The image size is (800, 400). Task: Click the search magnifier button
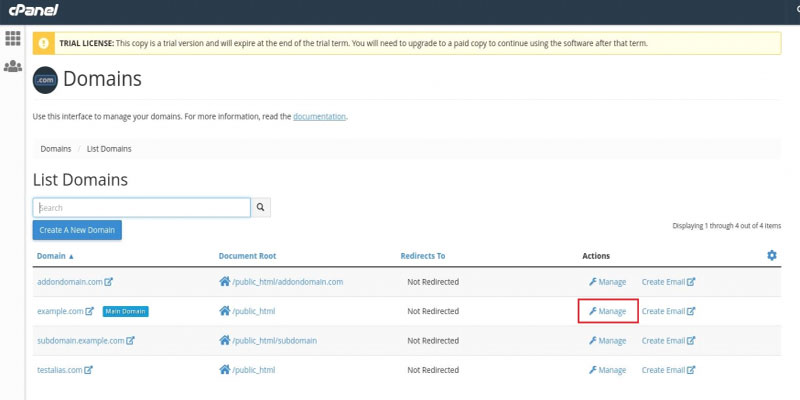click(x=261, y=207)
